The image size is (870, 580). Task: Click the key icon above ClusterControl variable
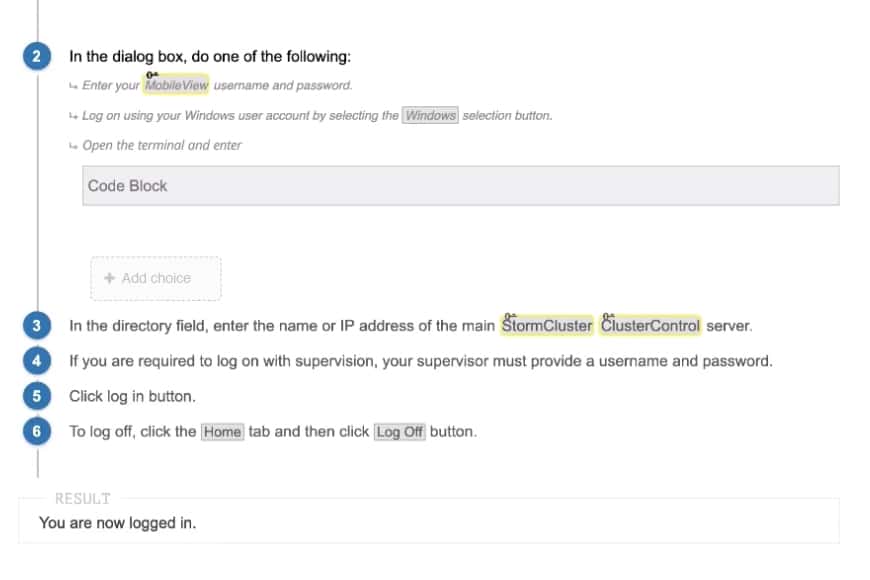[x=609, y=315]
